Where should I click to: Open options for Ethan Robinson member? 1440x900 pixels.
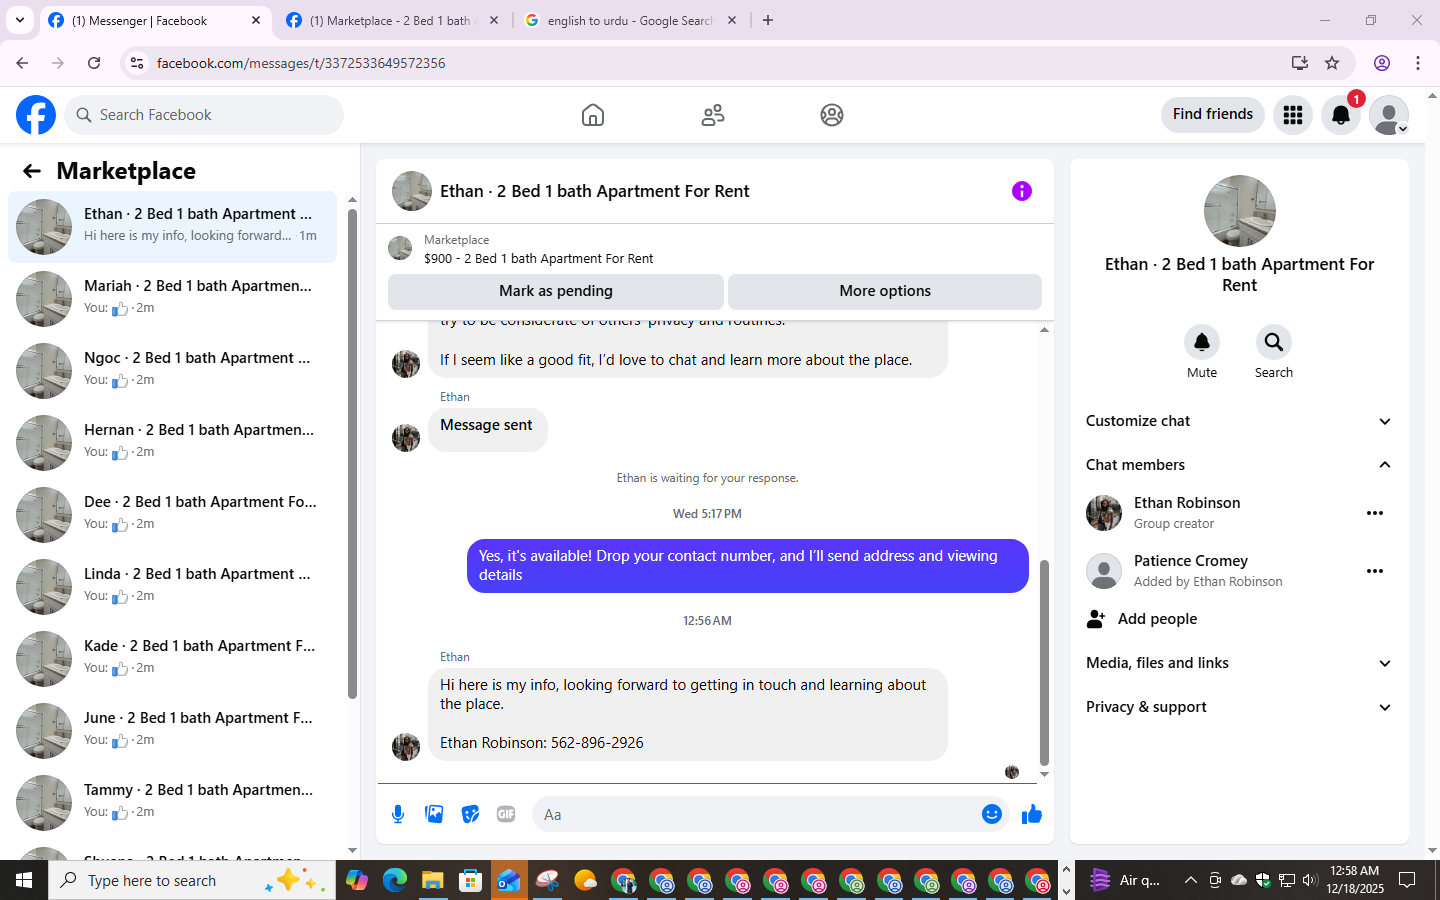[x=1375, y=513]
